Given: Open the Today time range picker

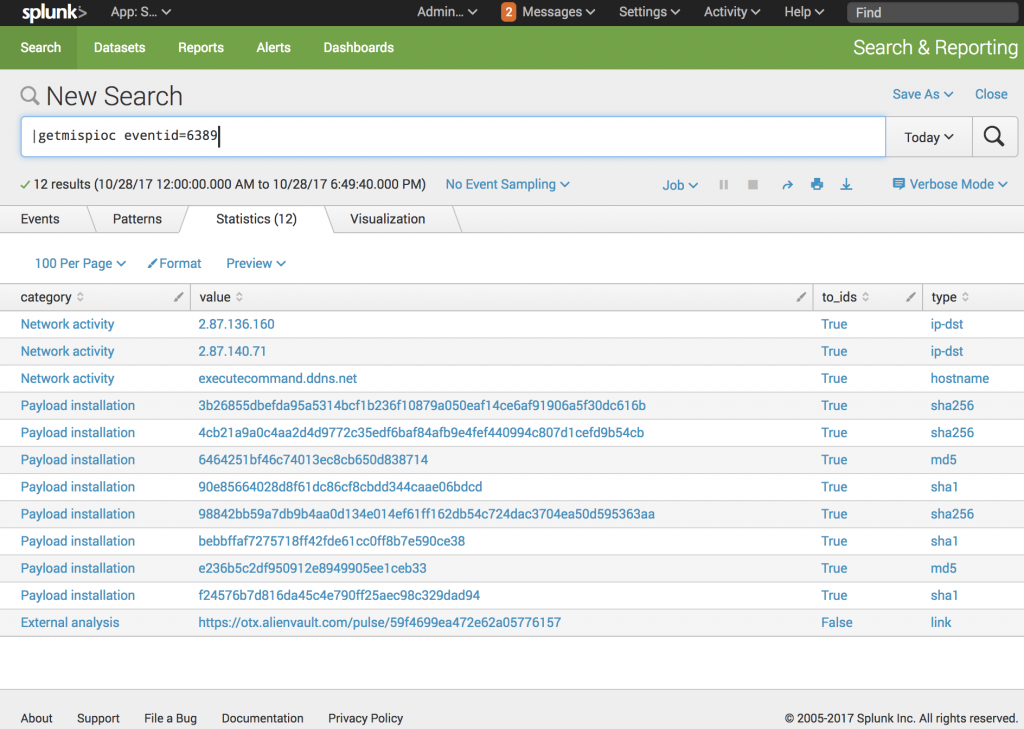Looking at the screenshot, I should 928,137.
